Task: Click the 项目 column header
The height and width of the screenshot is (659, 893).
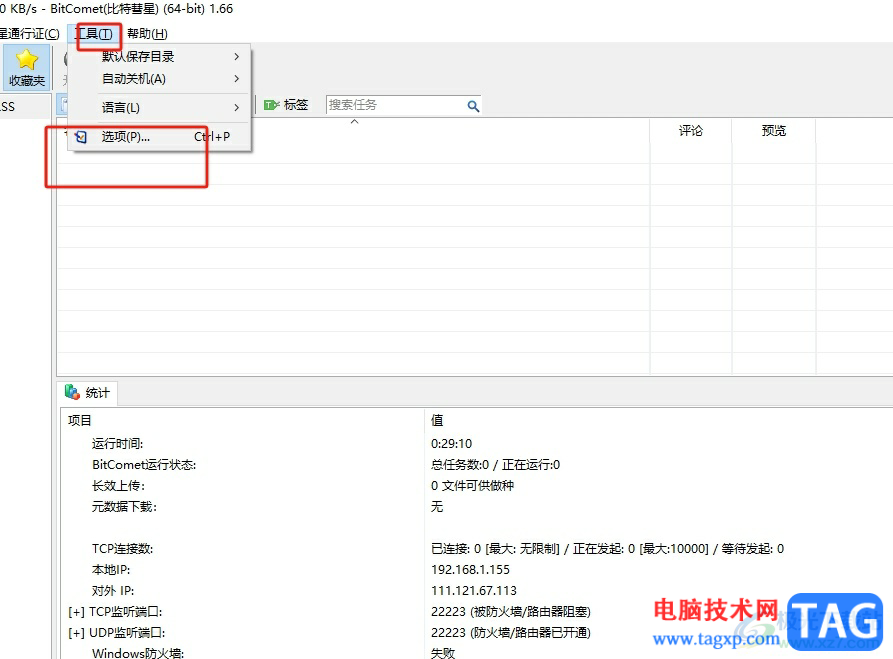Action: (x=79, y=420)
